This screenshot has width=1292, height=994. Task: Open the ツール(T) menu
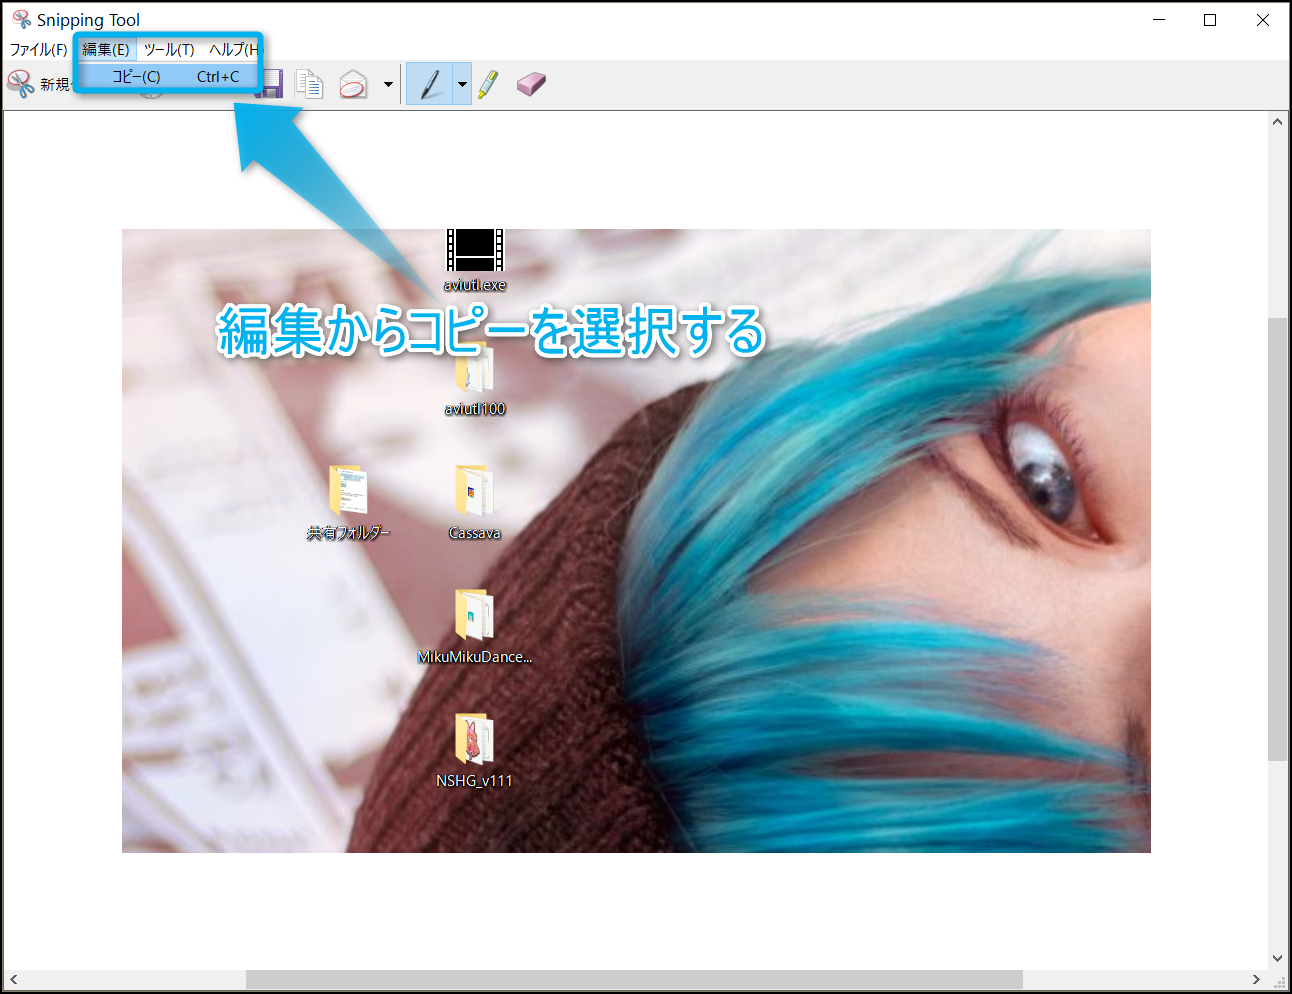click(x=169, y=49)
